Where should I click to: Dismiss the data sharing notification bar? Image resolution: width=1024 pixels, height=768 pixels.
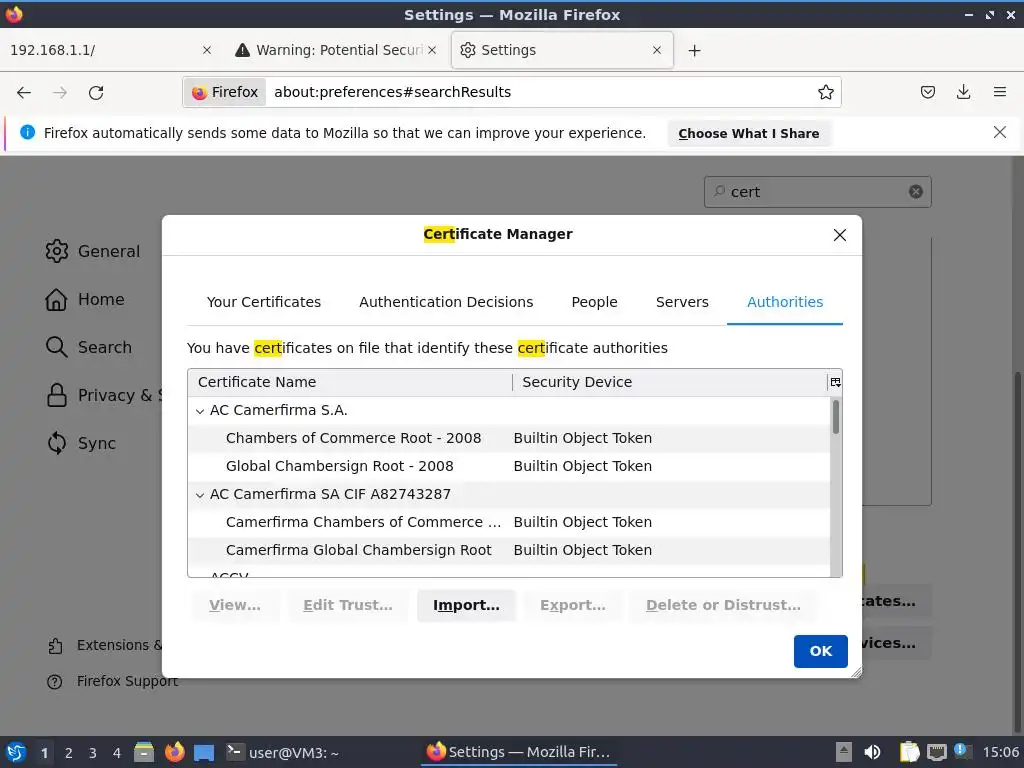pos(999,133)
